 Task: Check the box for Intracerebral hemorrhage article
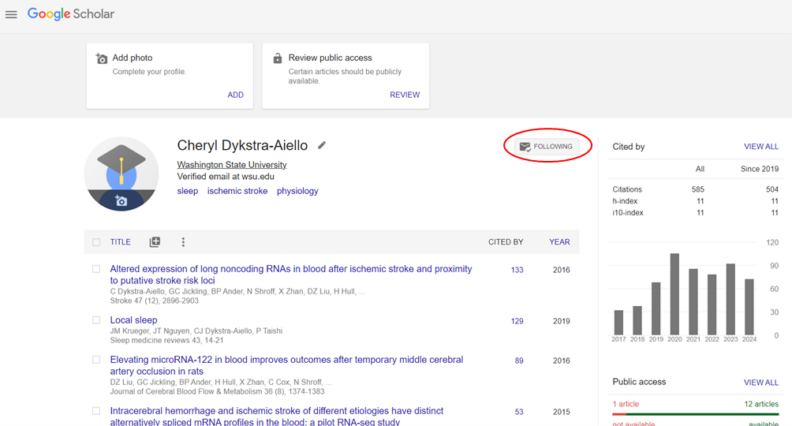click(x=96, y=411)
